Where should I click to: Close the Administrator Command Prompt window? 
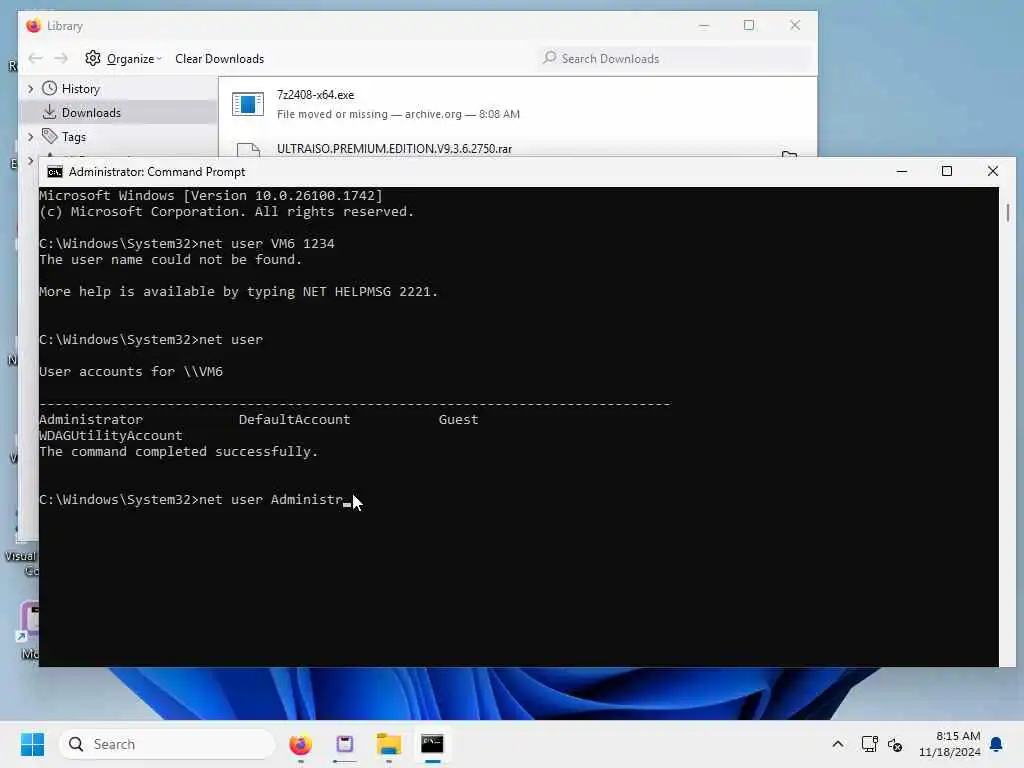tap(993, 171)
